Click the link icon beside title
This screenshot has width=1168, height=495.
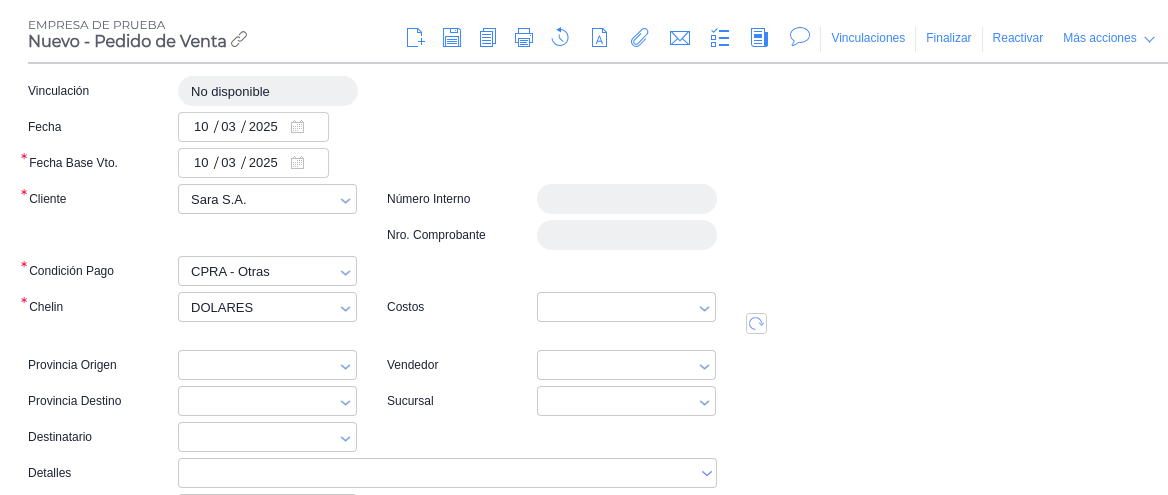click(x=239, y=39)
